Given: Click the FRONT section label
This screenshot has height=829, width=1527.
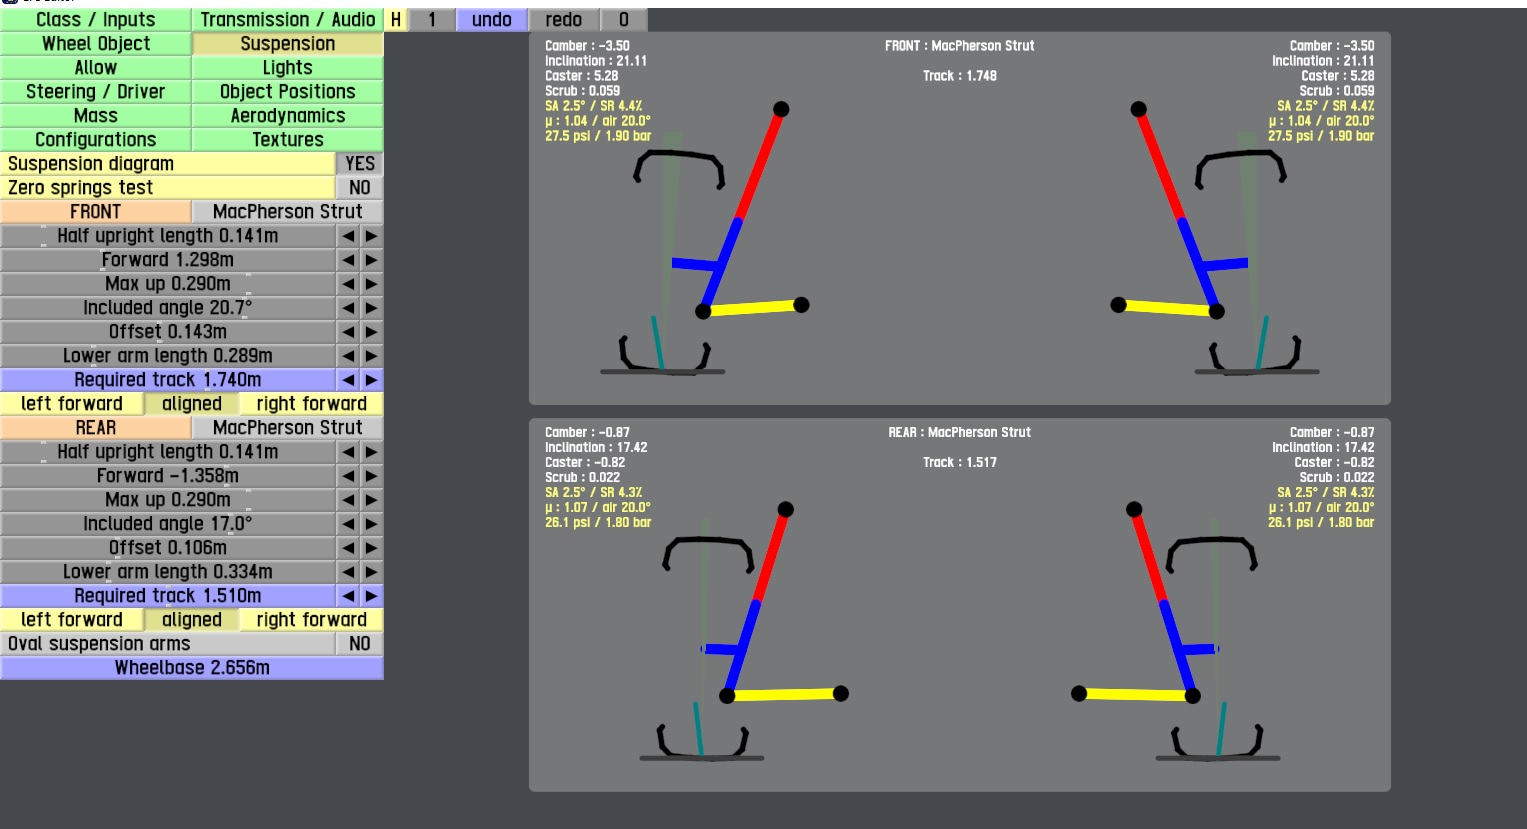Looking at the screenshot, I should (96, 212).
